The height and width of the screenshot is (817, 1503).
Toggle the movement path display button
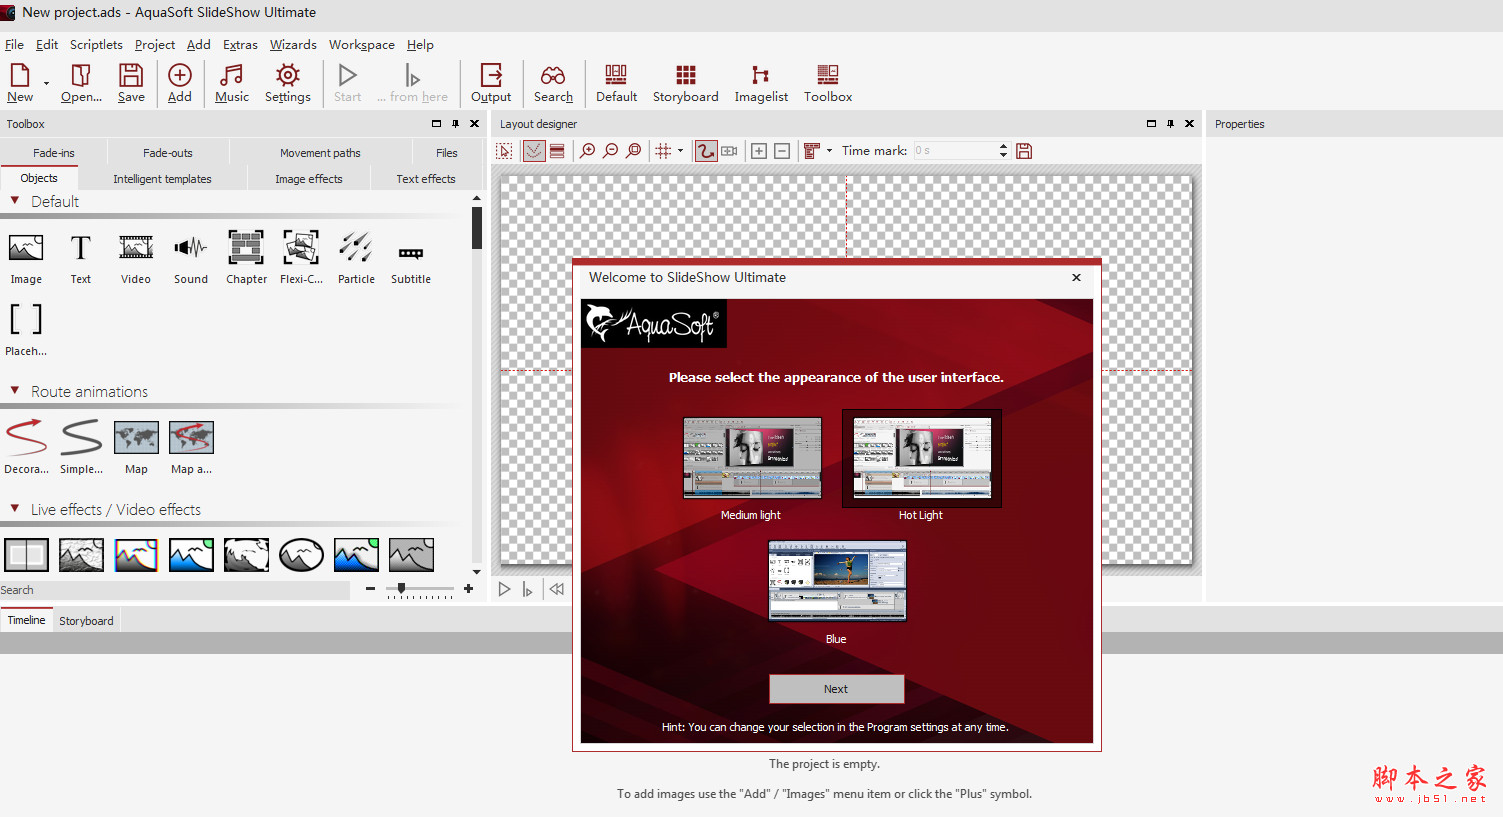click(706, 151)
